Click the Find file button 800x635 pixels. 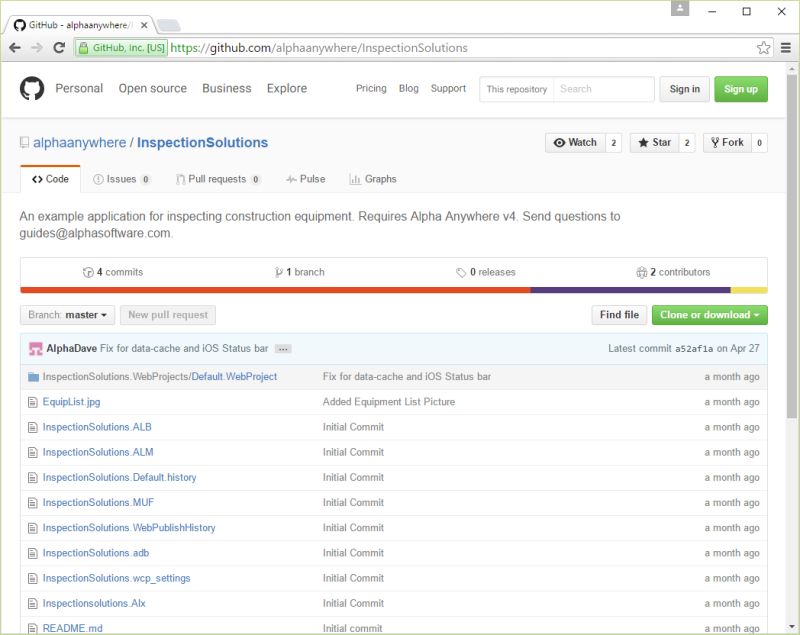point(619,314)
